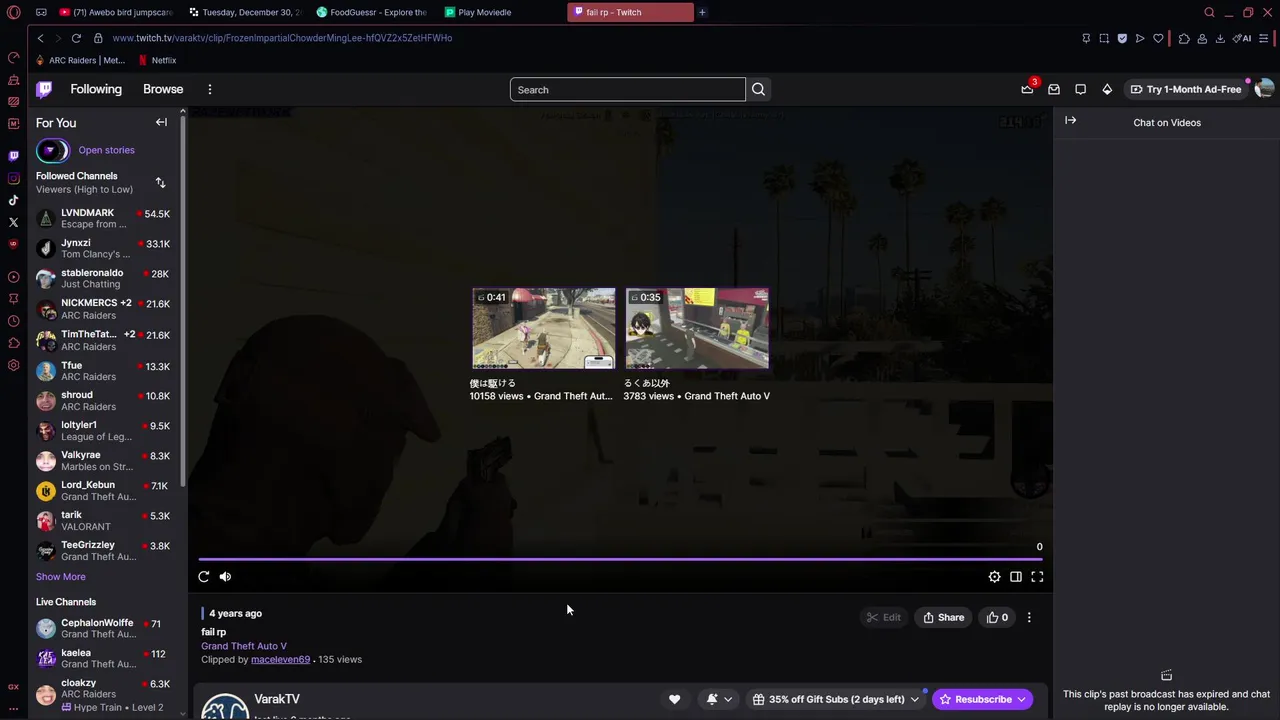Open X (Twitter) in Opera sidebar
The image size is (1280, 720).
(x=13, y=222)
